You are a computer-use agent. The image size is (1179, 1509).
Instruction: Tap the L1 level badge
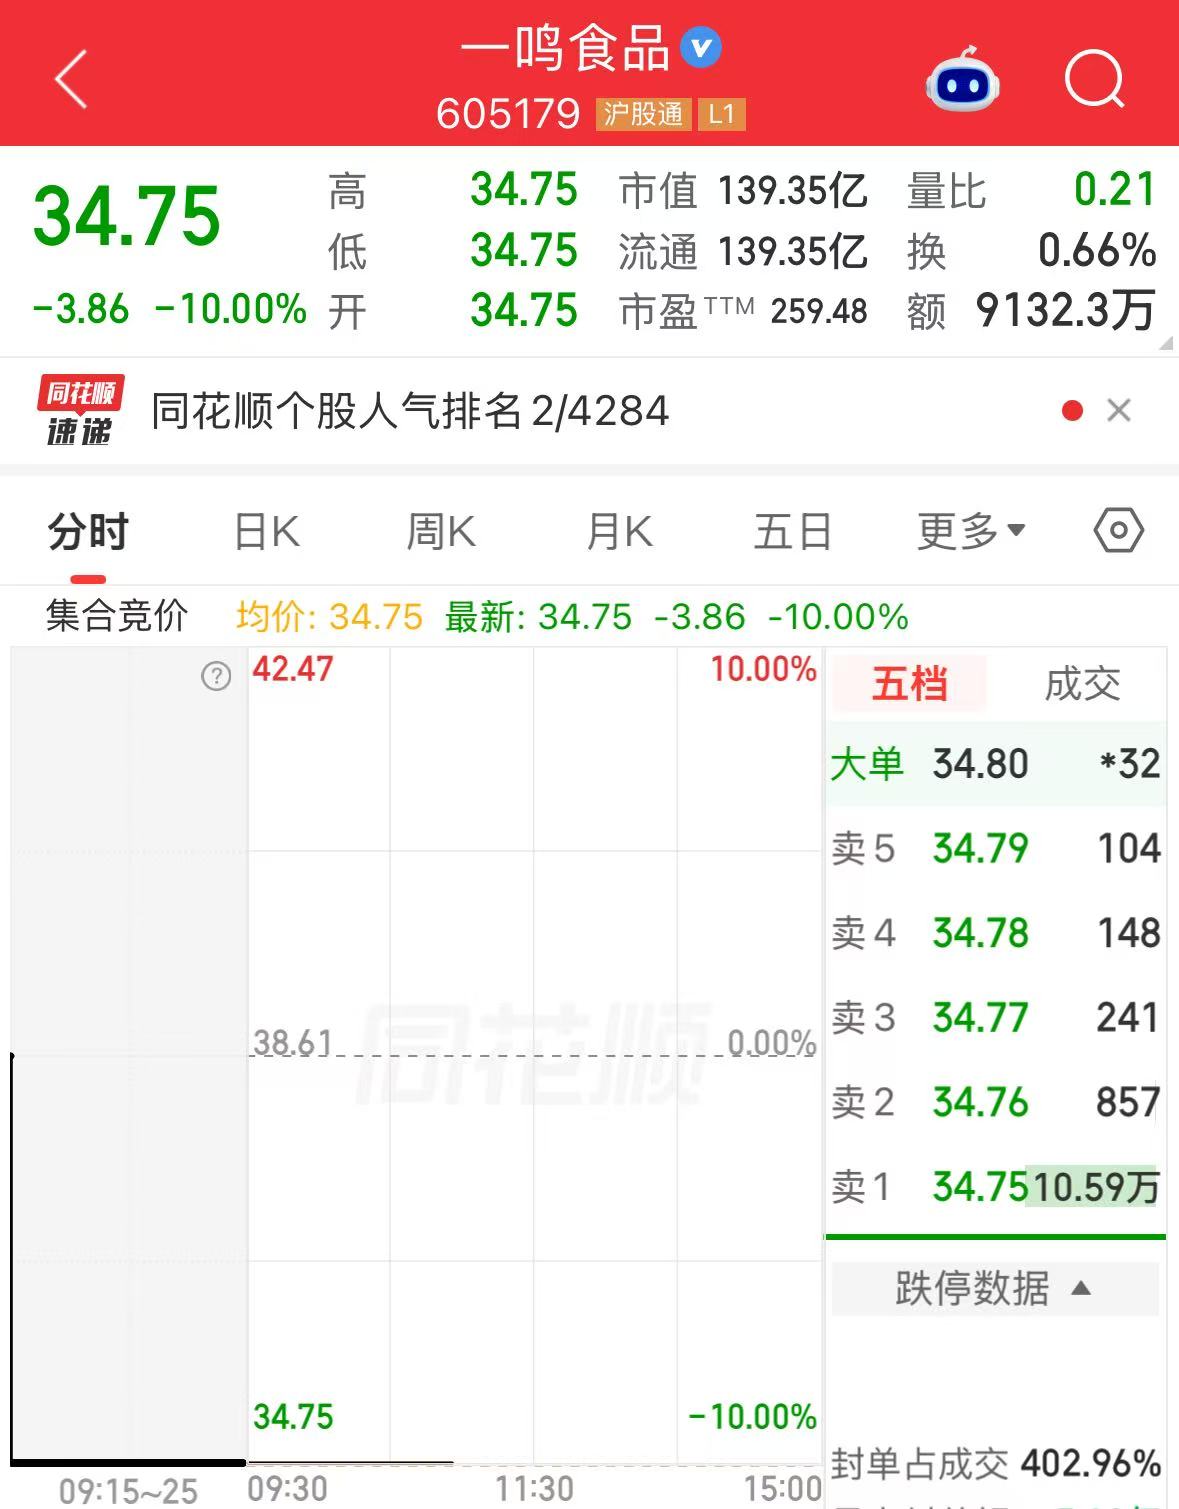[x=721, y=114]
